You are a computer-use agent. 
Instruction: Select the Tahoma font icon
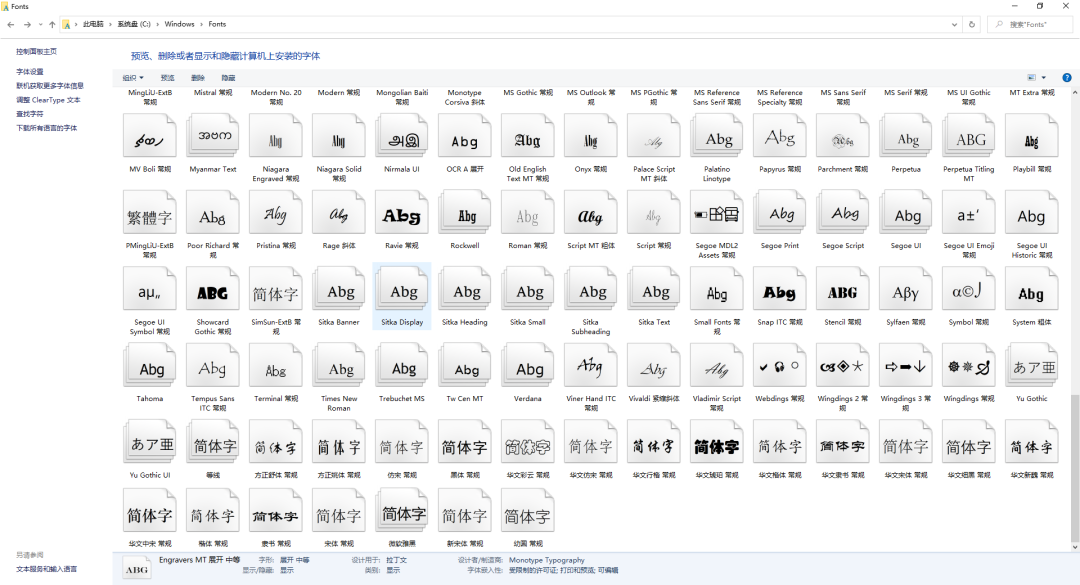point(149,367)
